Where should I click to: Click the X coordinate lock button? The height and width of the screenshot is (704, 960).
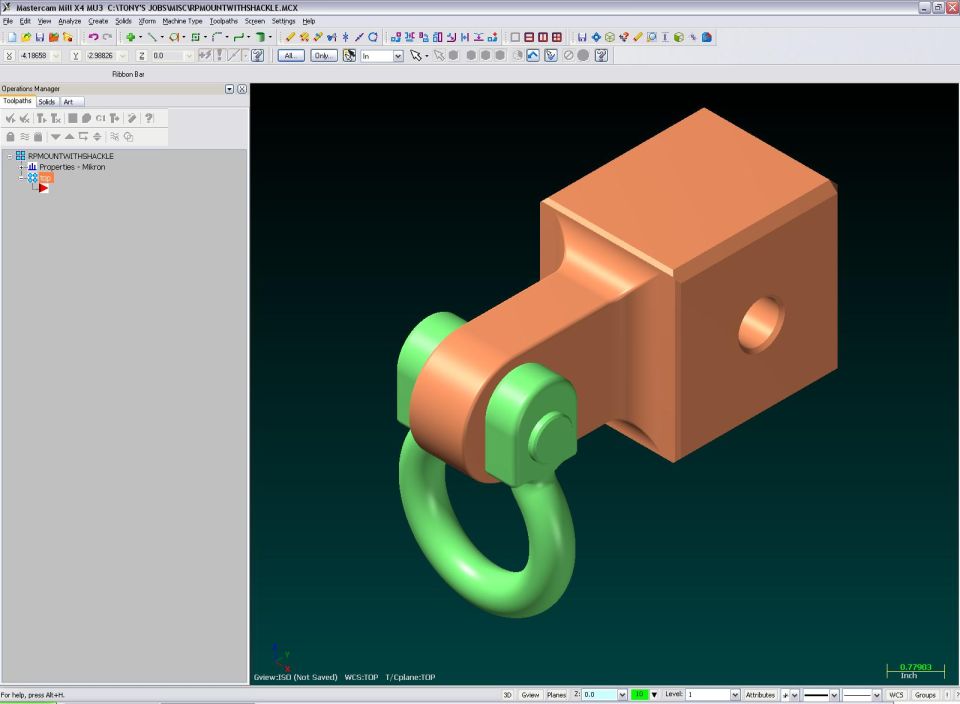(9, 56)
